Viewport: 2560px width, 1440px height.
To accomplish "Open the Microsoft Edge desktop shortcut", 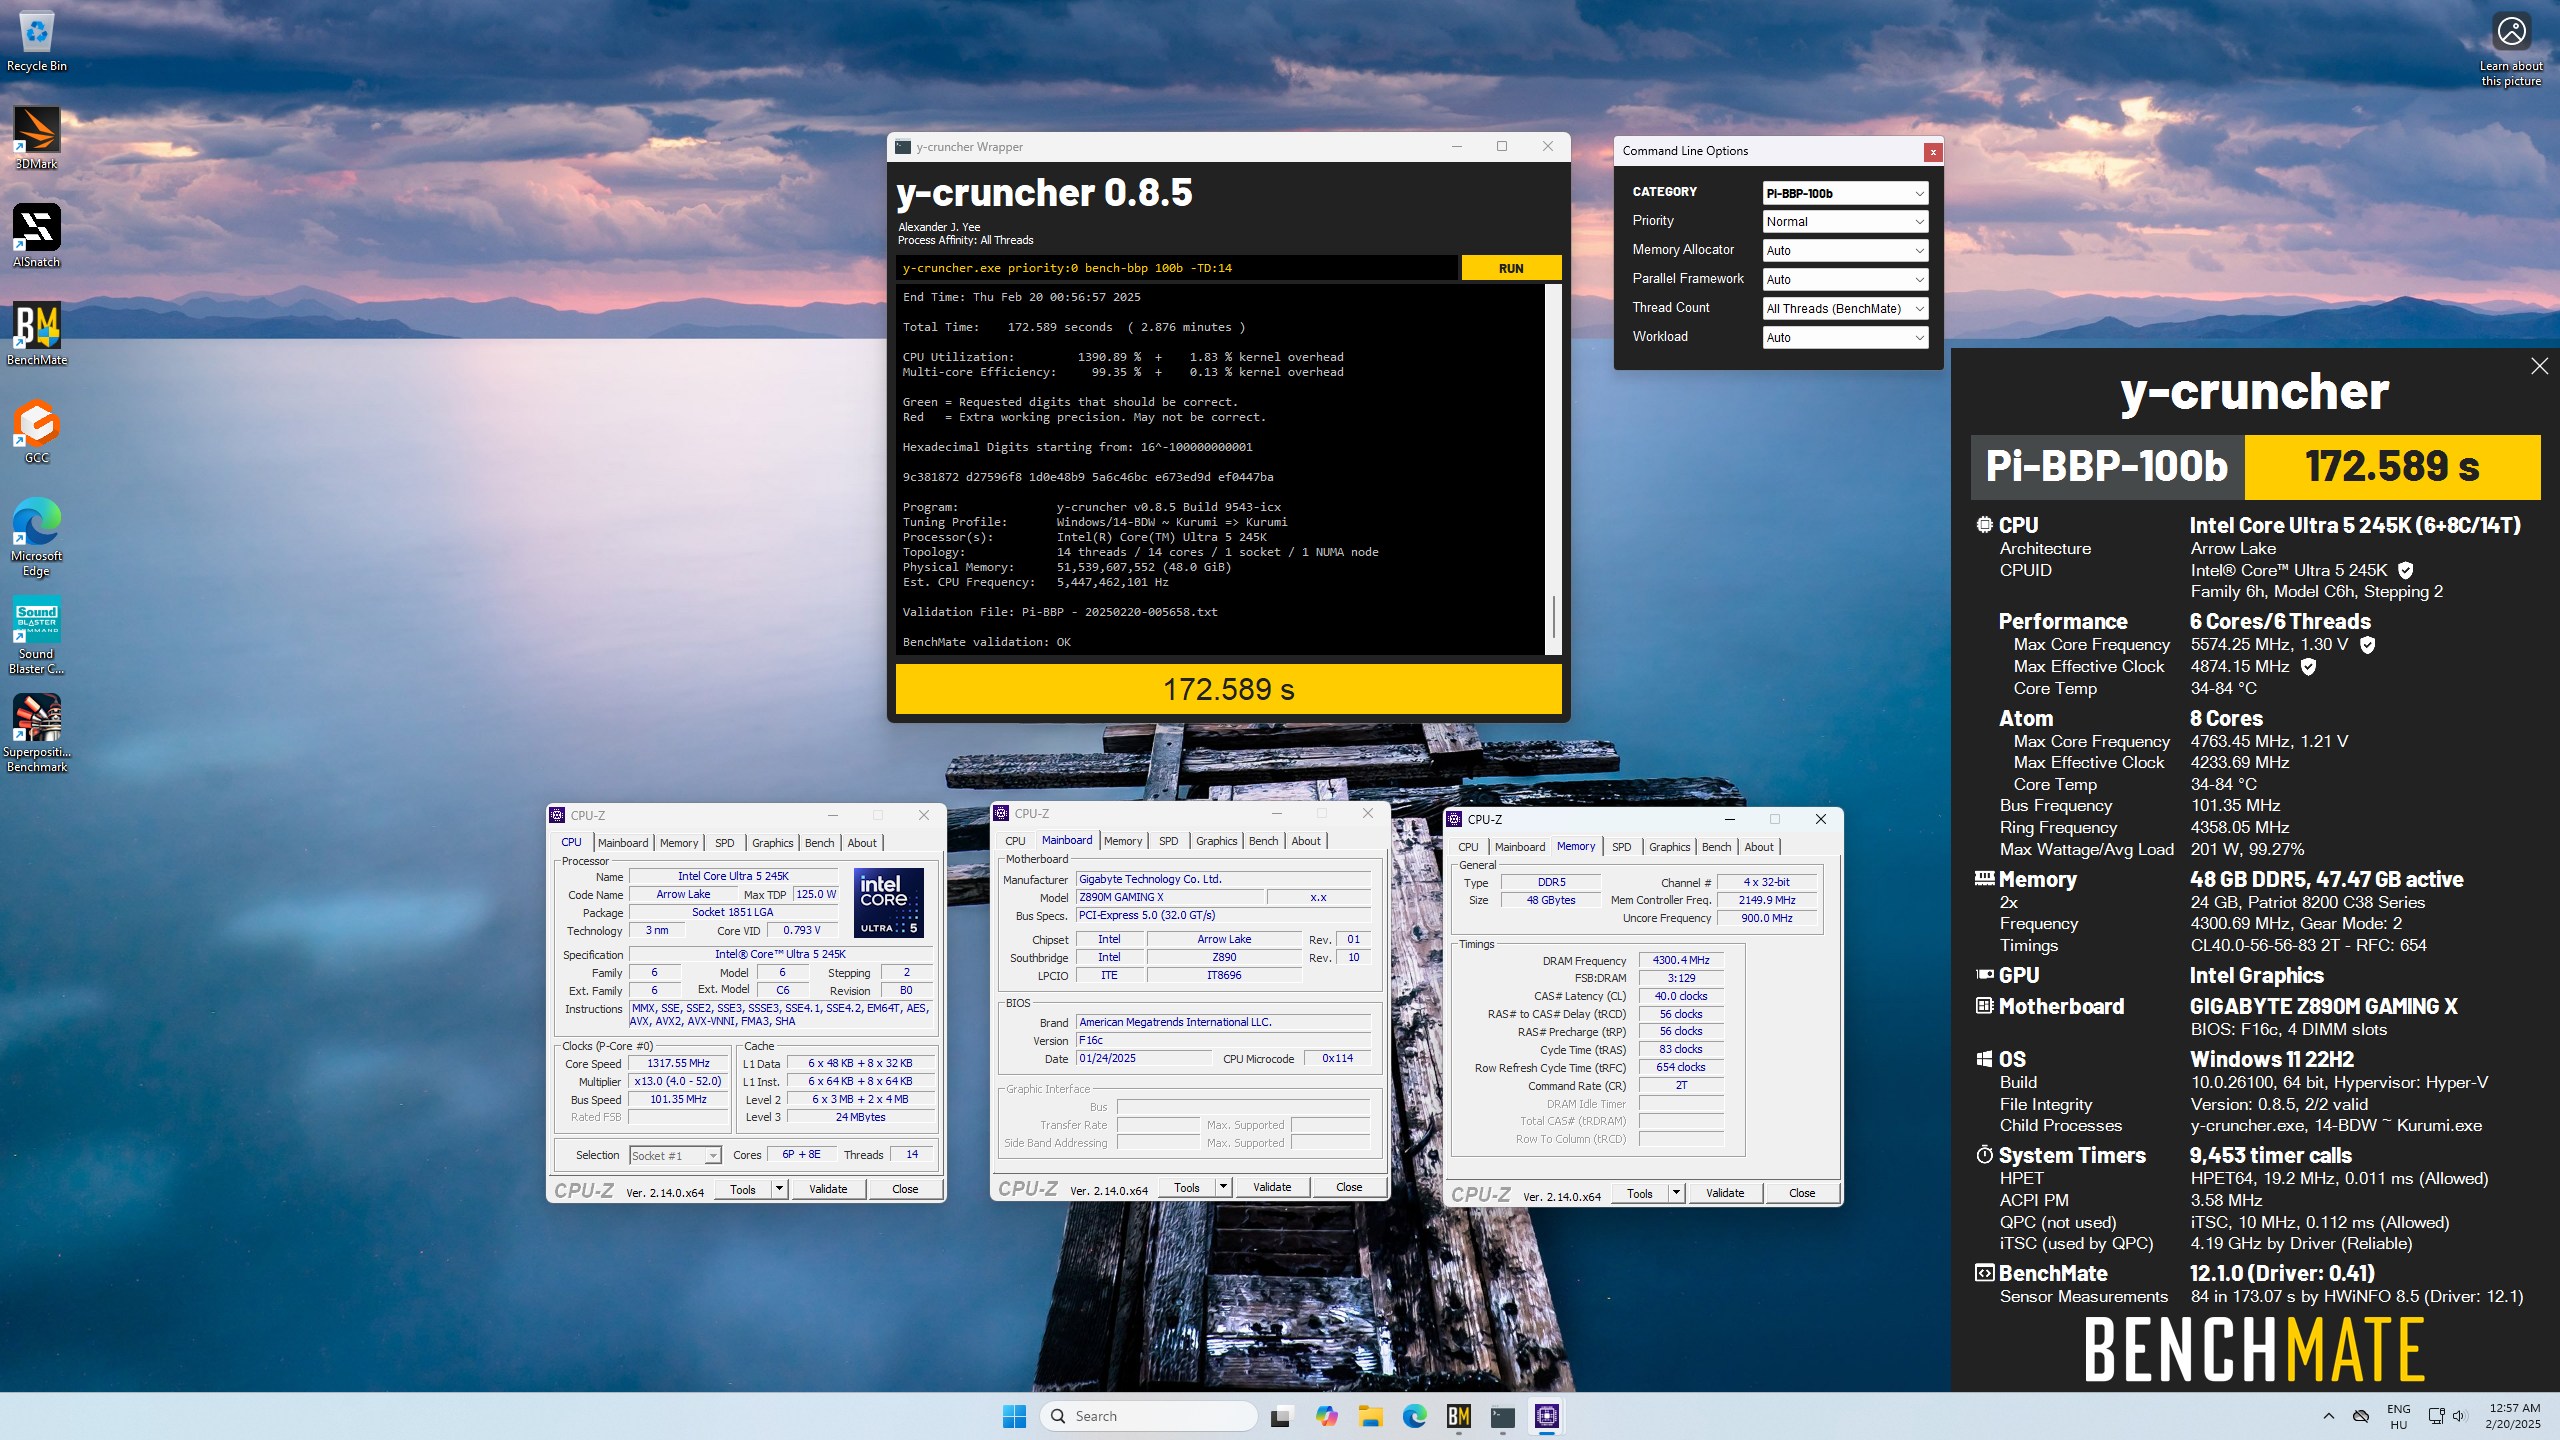I will tap(36, 538).
